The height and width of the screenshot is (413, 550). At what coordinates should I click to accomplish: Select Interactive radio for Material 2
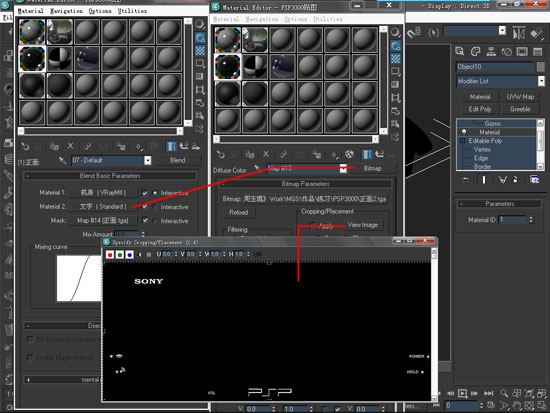[x=155, y=207]
